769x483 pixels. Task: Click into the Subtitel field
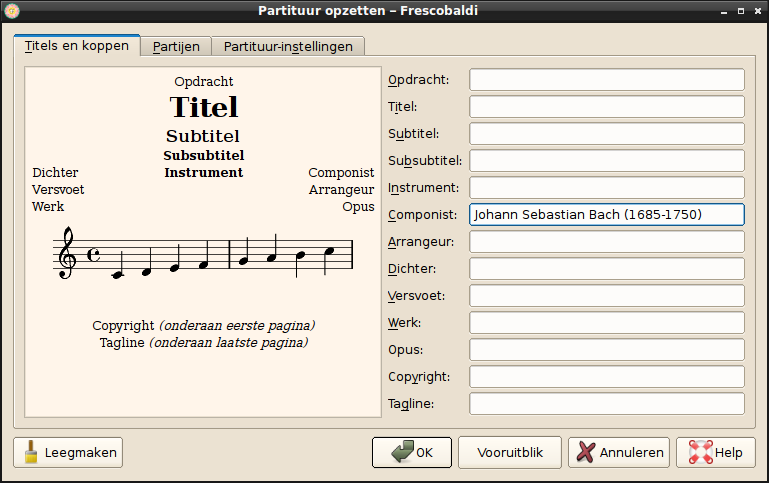(x=606, y=134)
